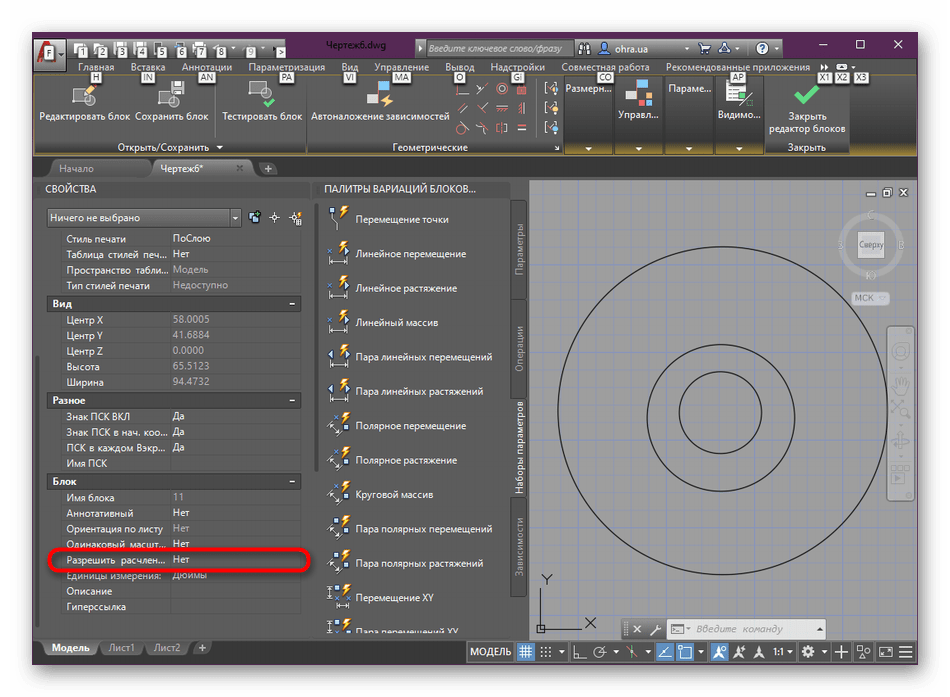This screenshot has width=950, height=697.
Task: Click the Edit Block (Редактировать блок) icon
Action: 84,96
